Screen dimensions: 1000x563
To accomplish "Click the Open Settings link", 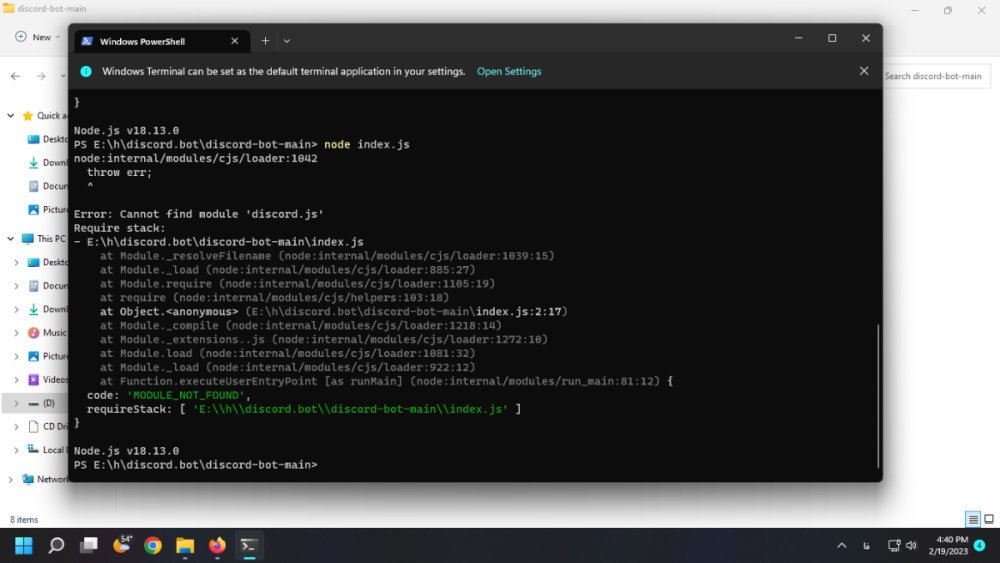I will [x=509, y=72].
